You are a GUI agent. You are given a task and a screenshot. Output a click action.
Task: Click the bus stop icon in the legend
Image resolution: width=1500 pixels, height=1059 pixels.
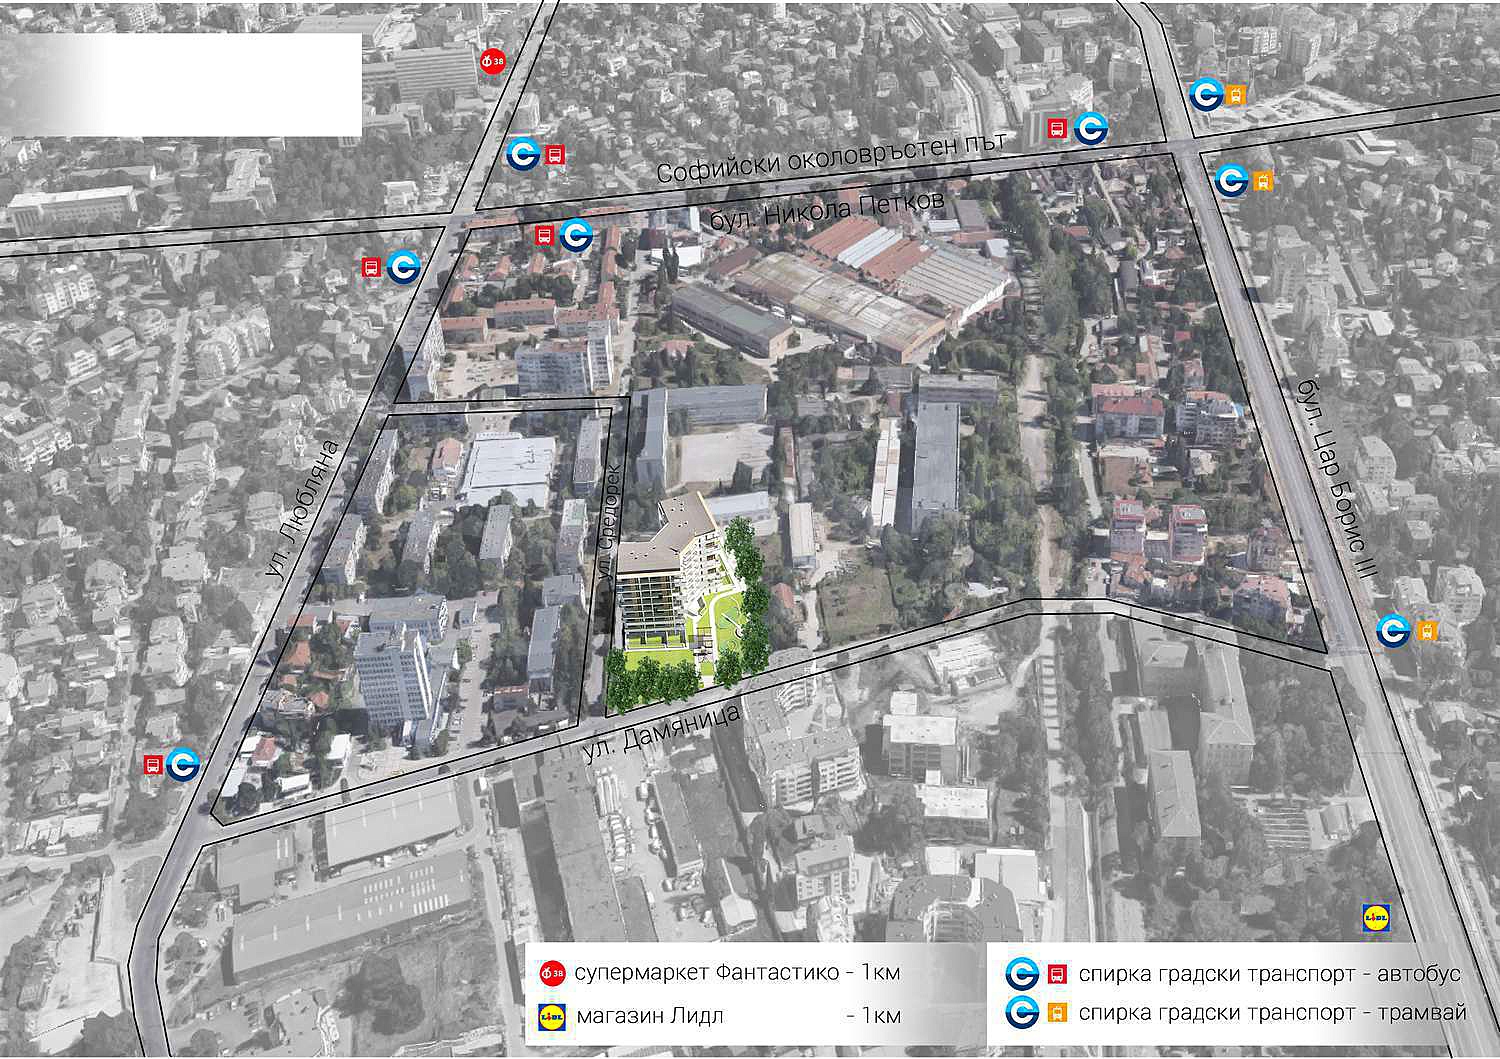(x=1037, y=974)
